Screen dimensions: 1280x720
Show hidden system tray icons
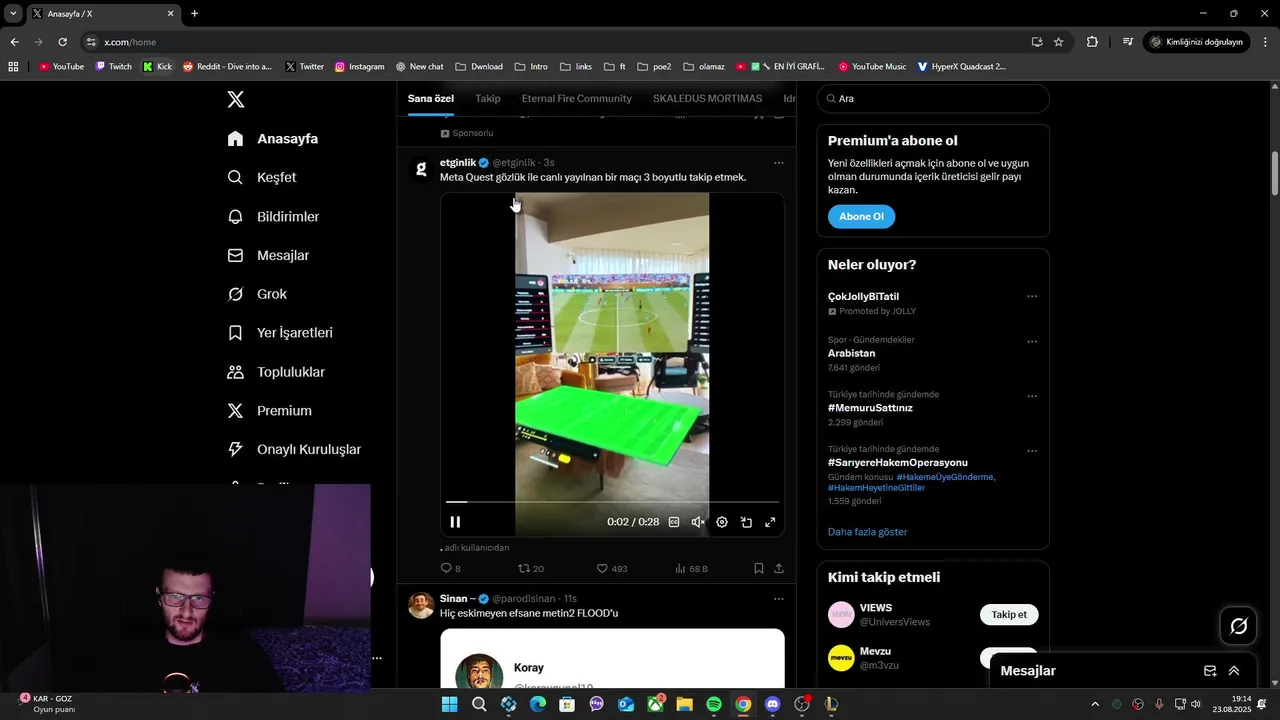1095,704
